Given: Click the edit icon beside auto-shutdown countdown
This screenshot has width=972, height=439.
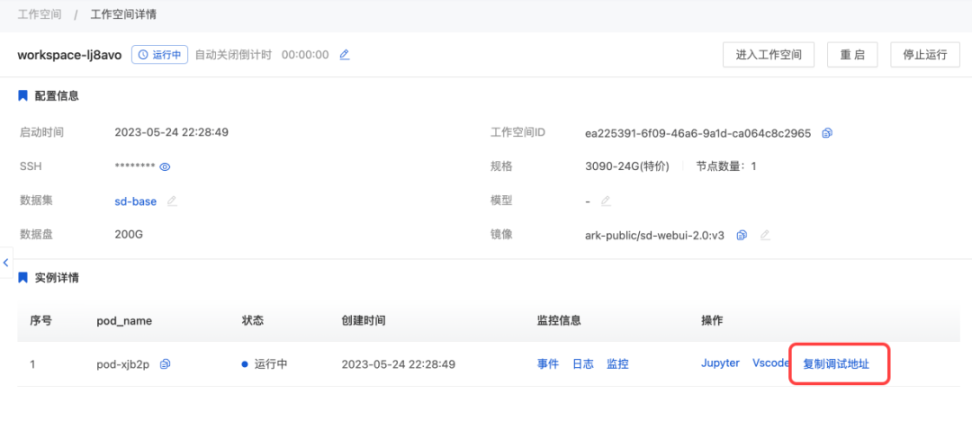Looking at the screenshot, I should pos(345,55).
